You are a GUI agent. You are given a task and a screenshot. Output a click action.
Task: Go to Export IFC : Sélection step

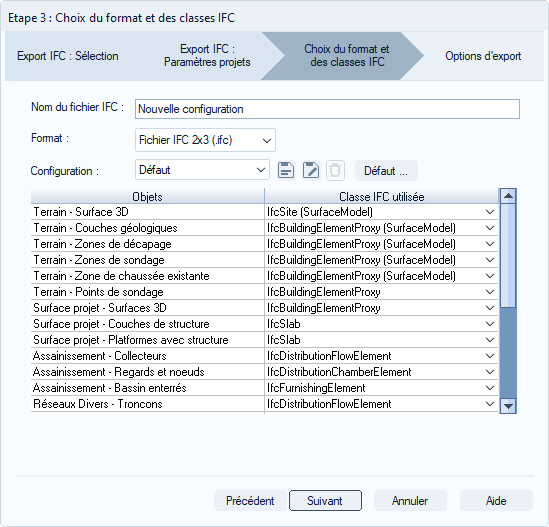point(68,56)
